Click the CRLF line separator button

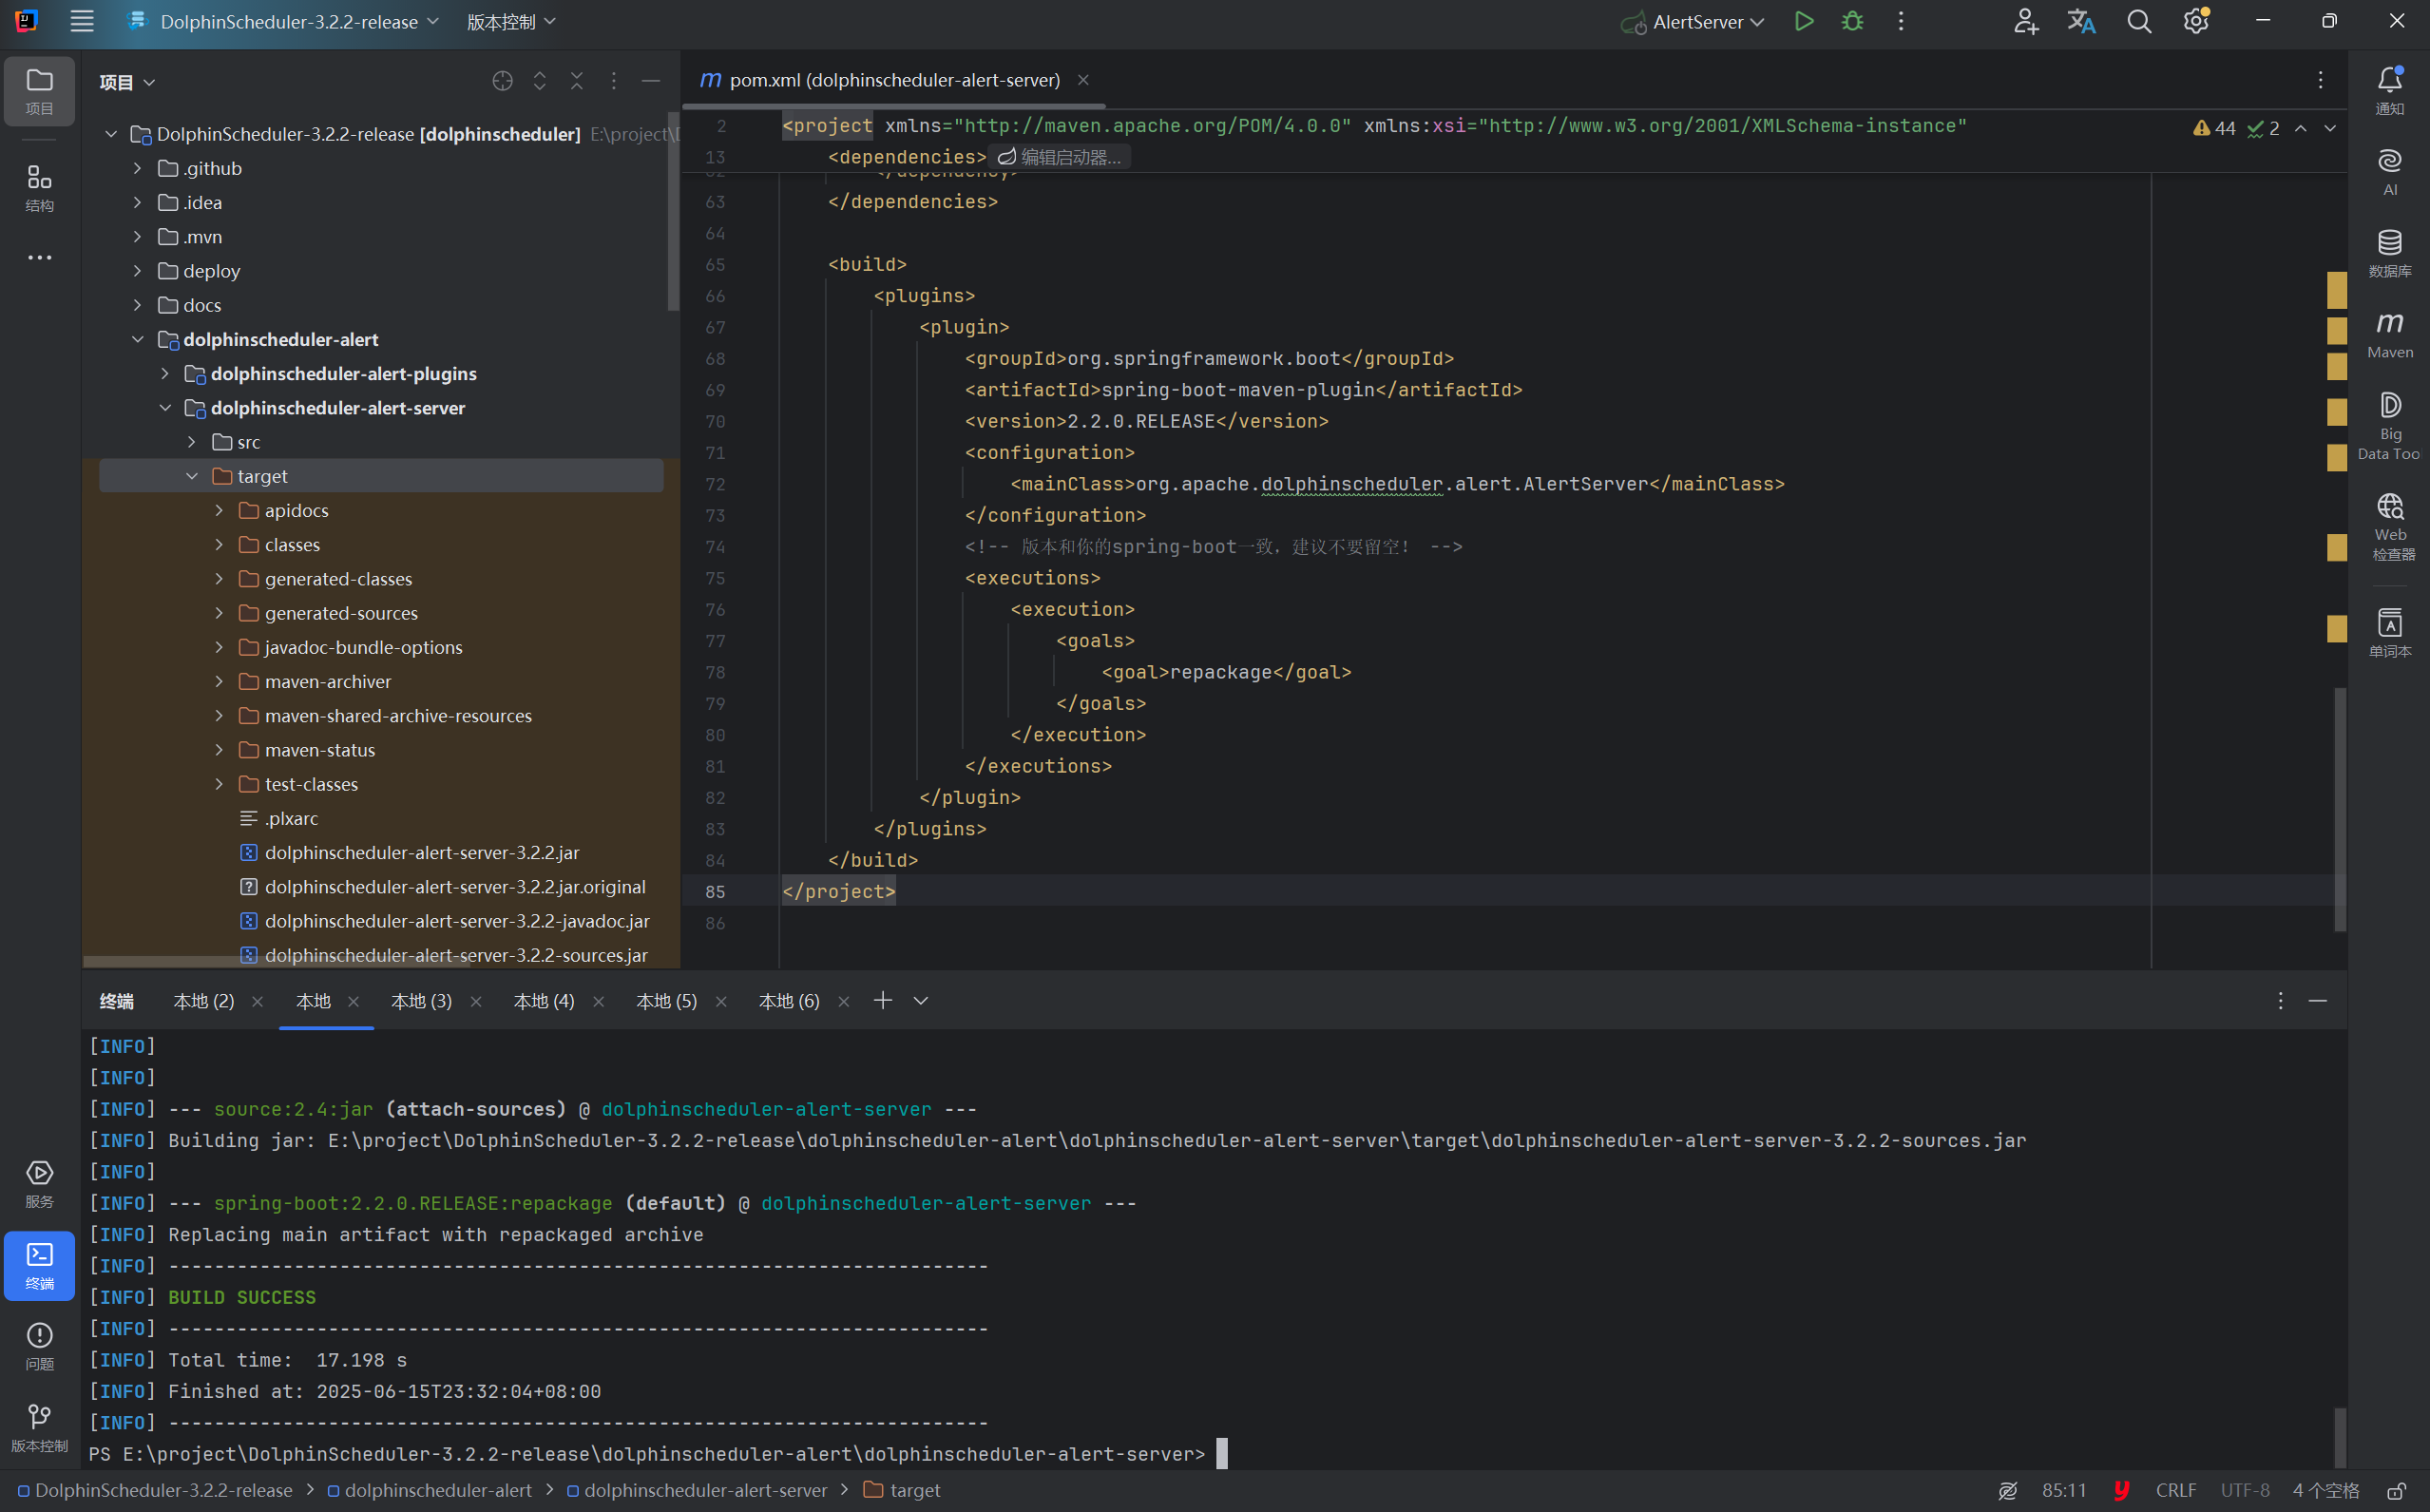[2175, 1490]
